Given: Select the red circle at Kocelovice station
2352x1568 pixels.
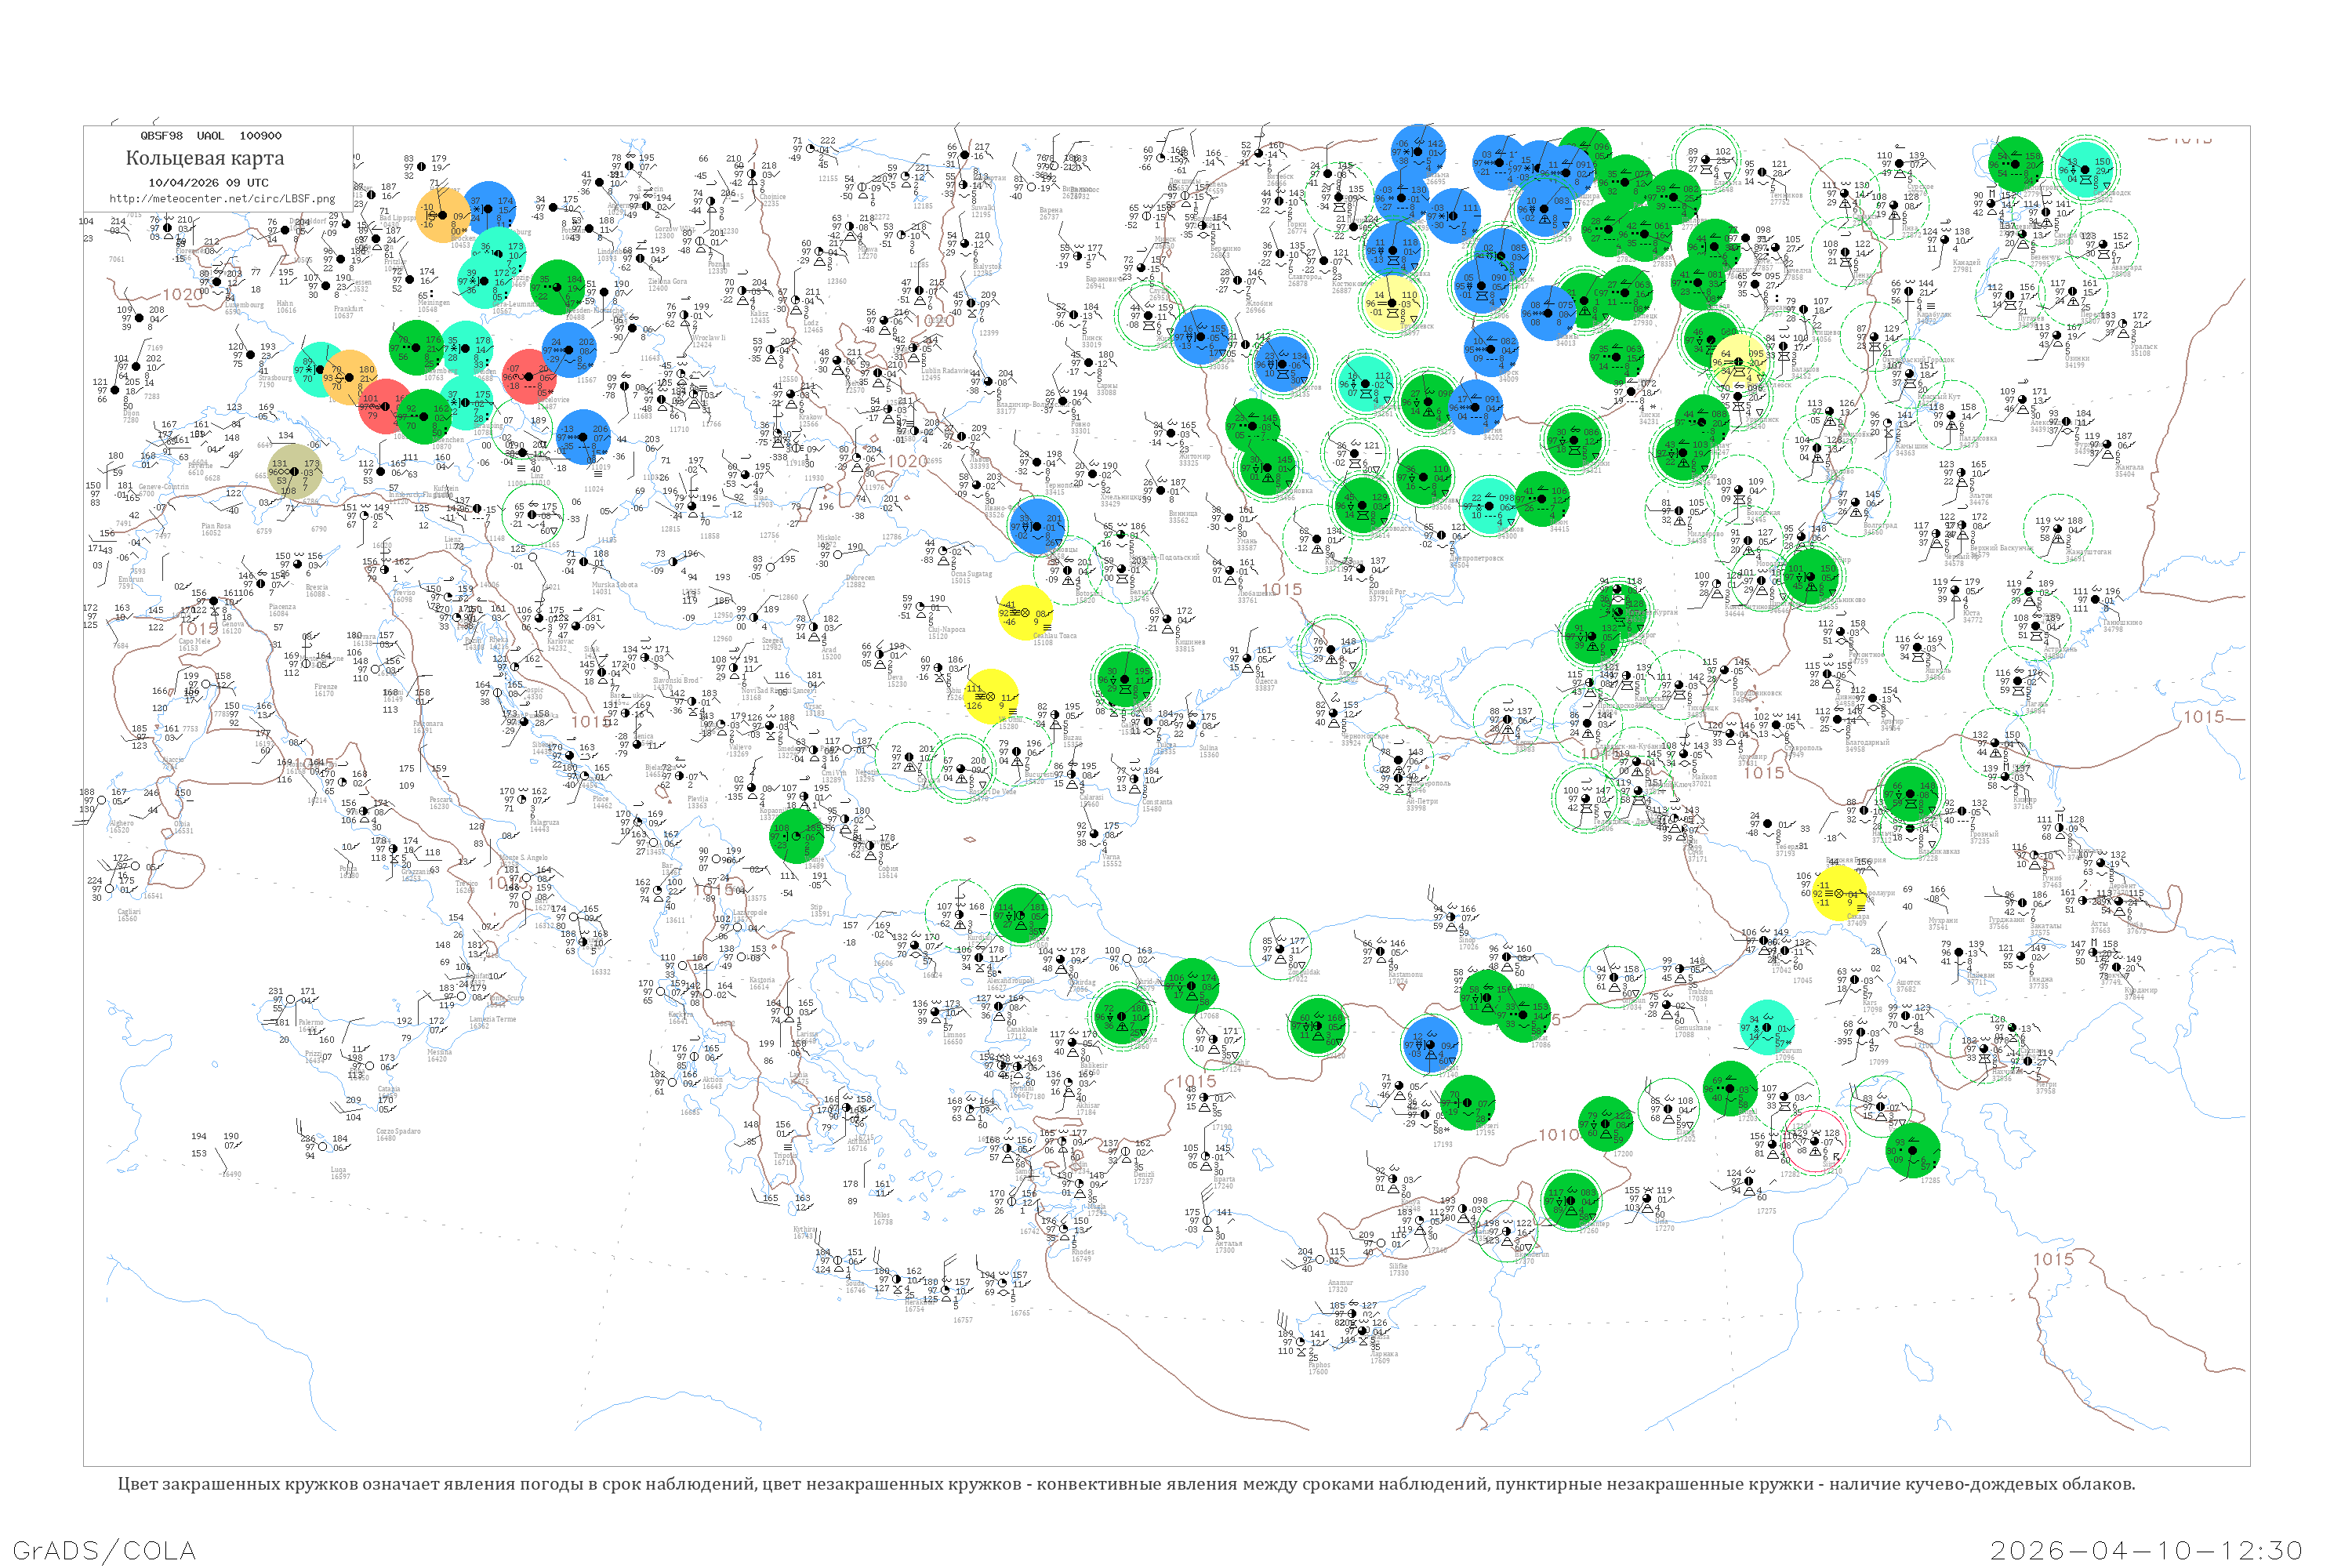Looking at the screenshot, I should pos(530,377).
